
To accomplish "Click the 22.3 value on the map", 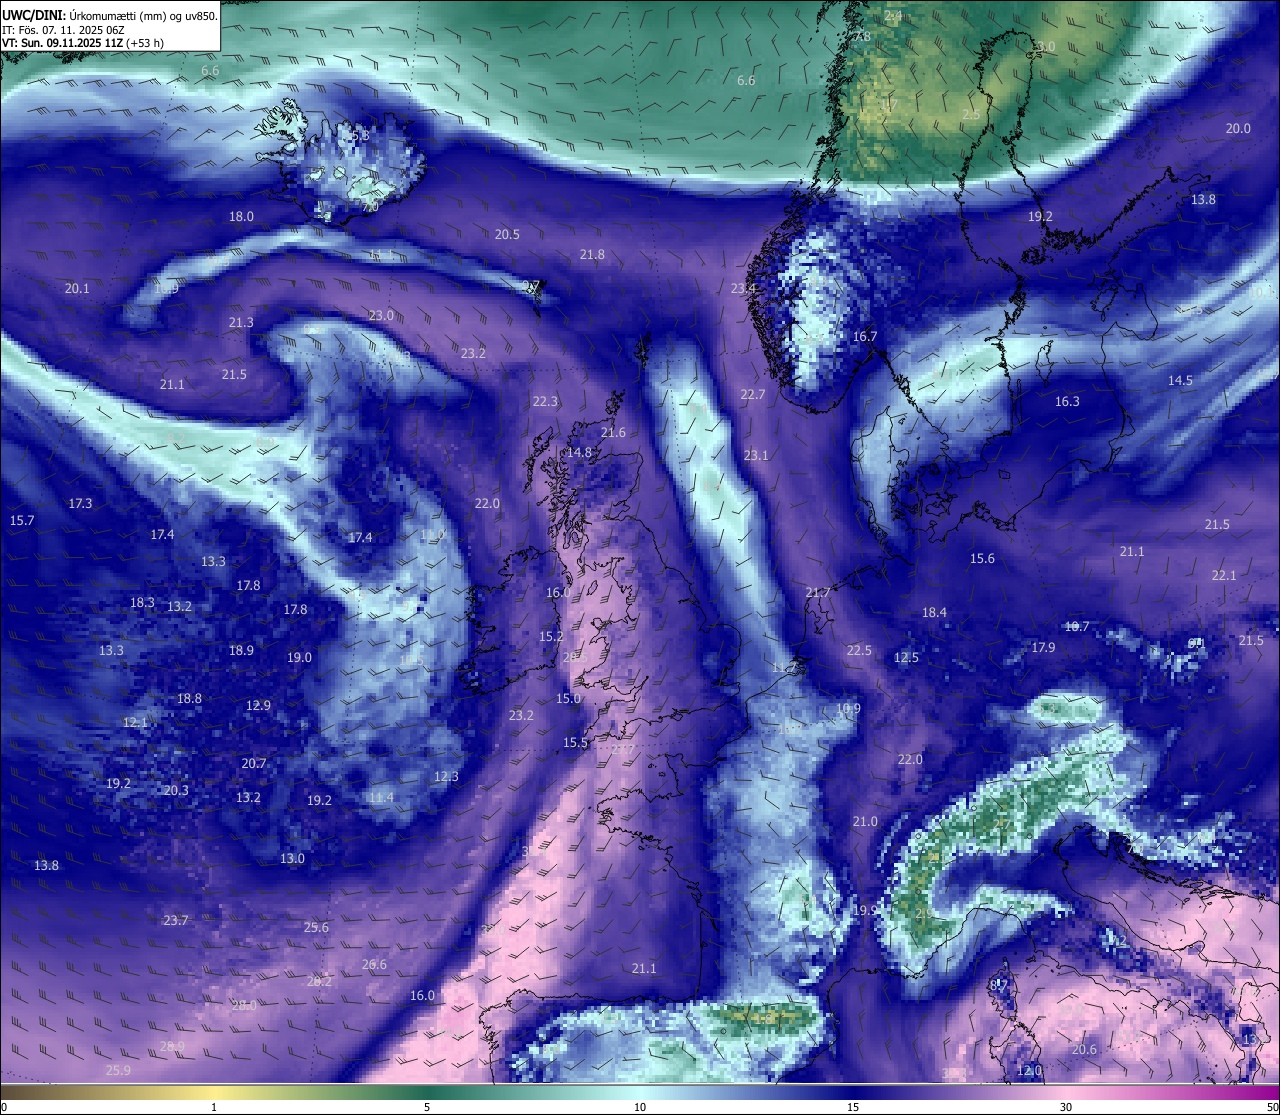I will click(x=545, y=401).
